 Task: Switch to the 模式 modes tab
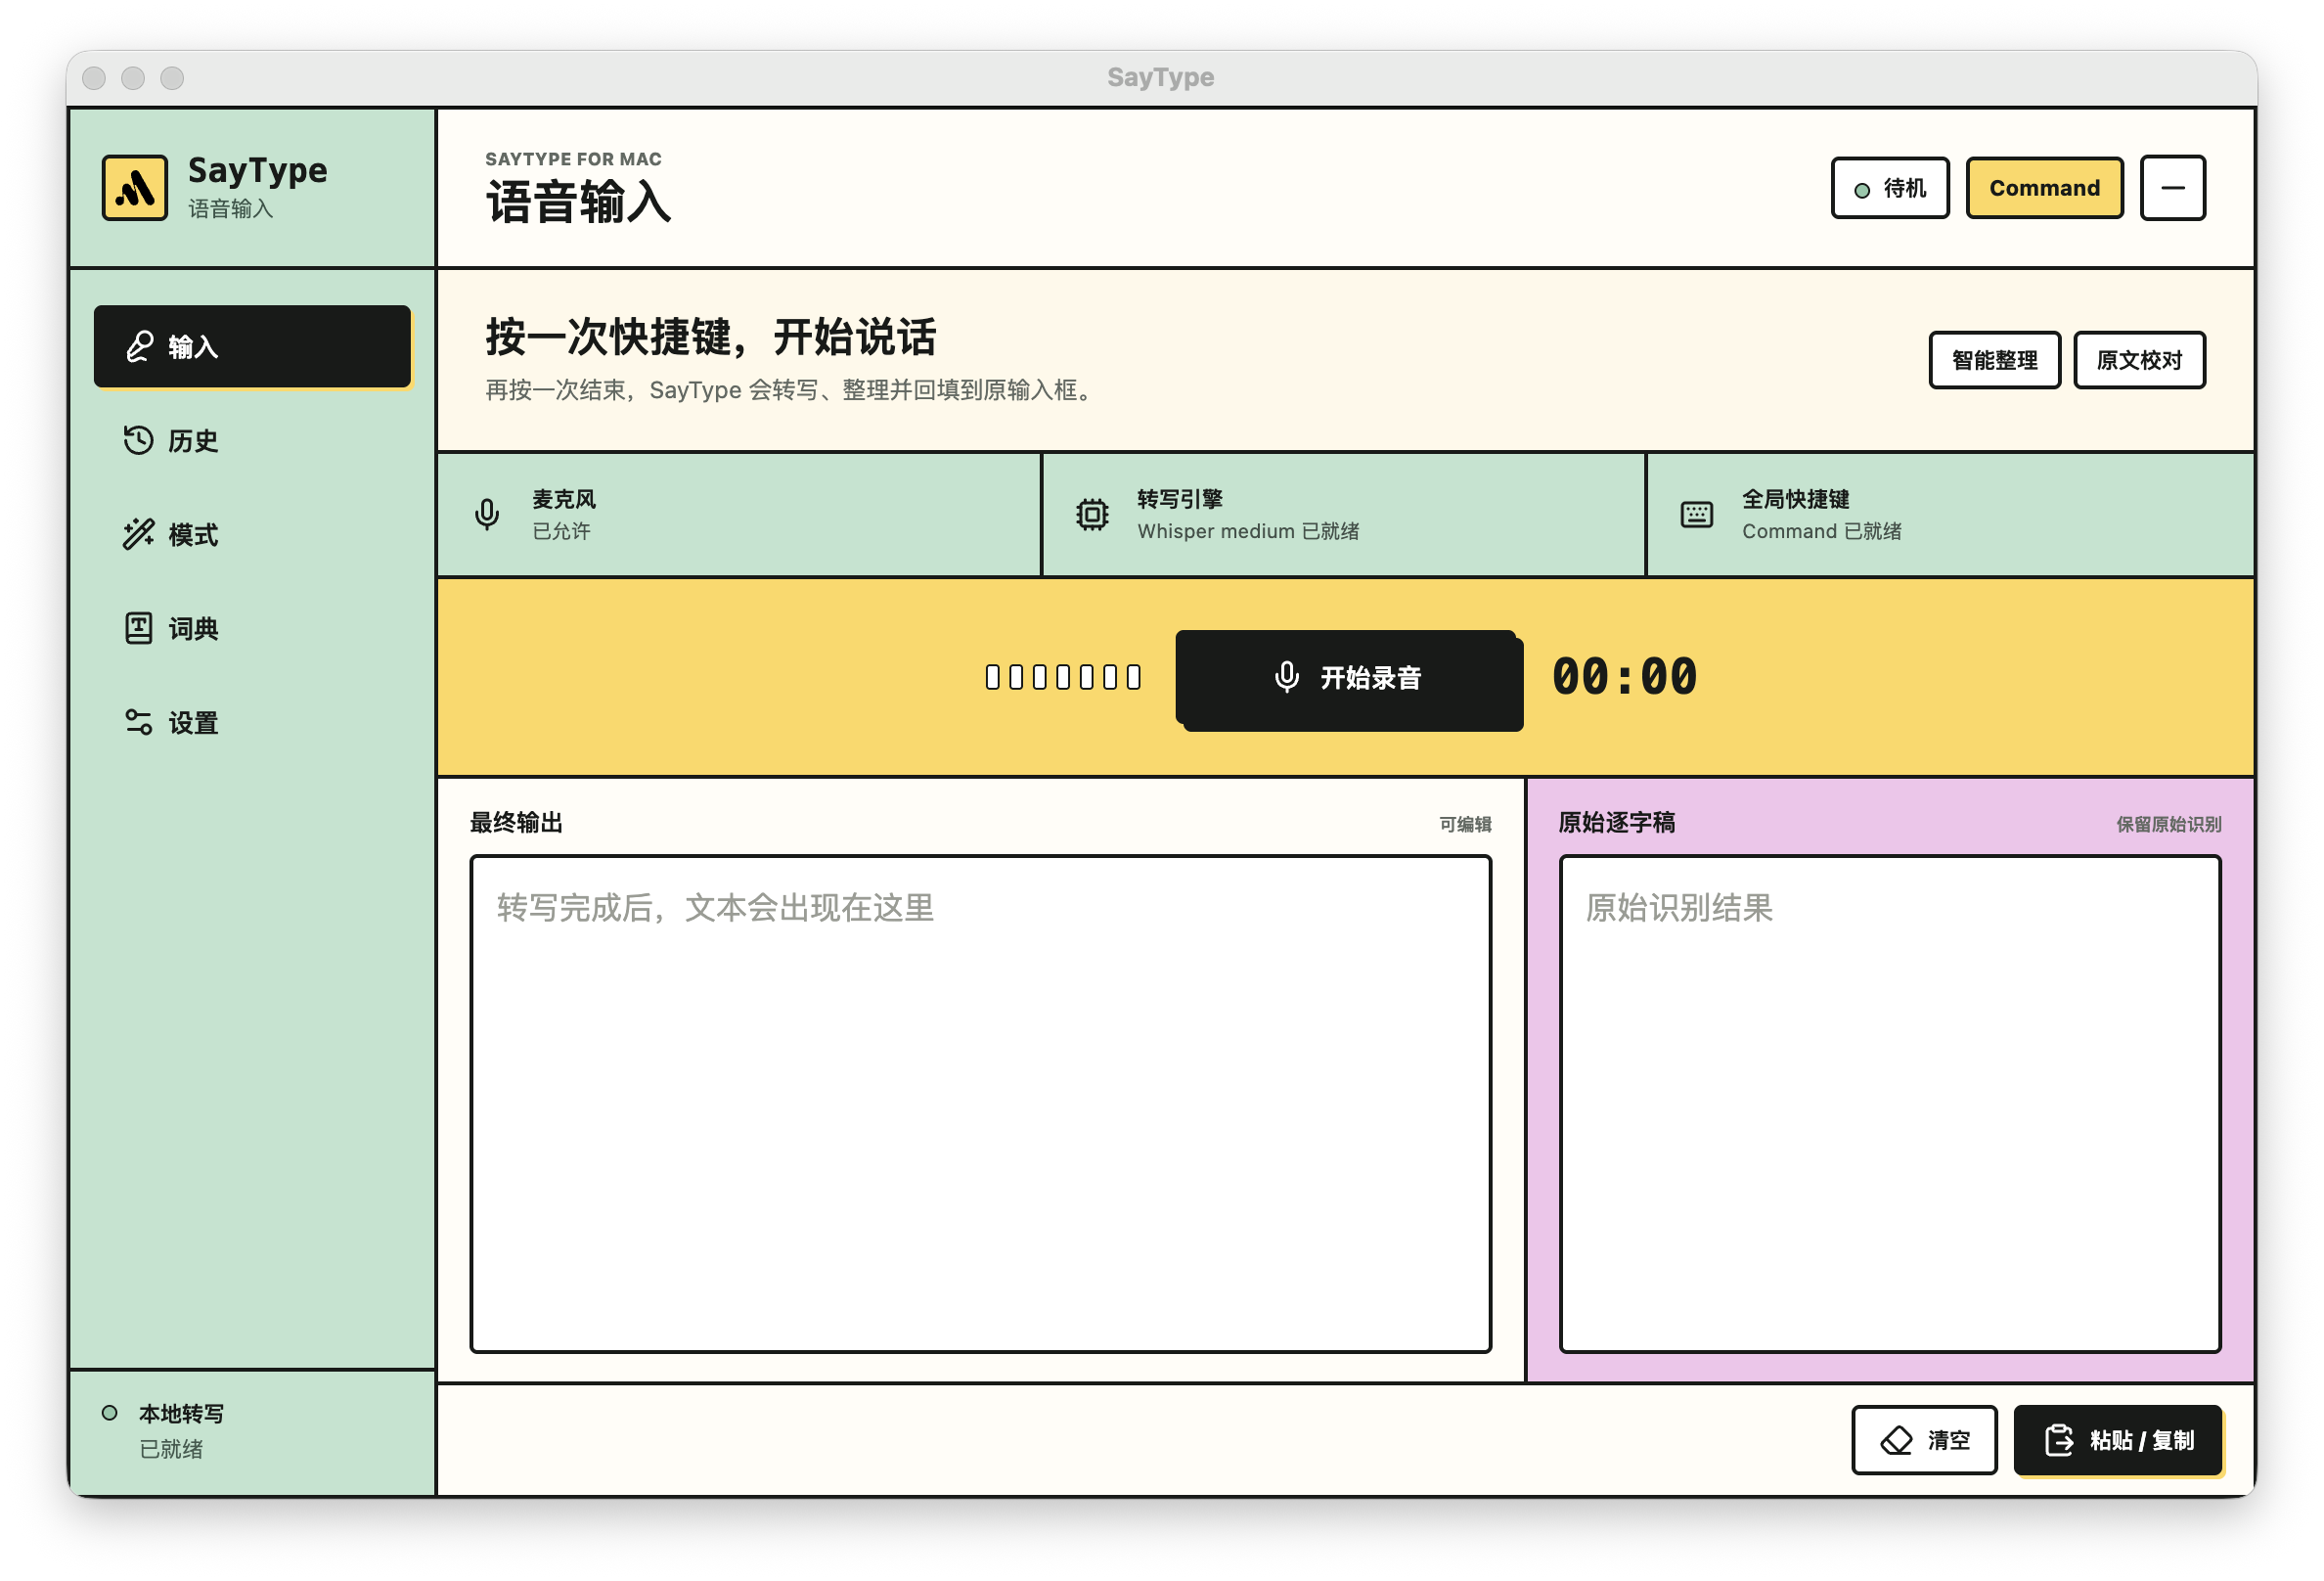(252, 534)
